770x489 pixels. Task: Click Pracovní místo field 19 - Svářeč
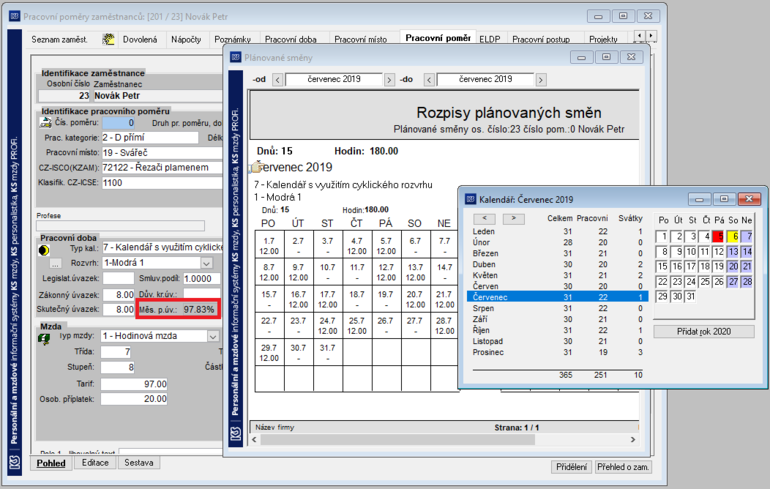162,153
